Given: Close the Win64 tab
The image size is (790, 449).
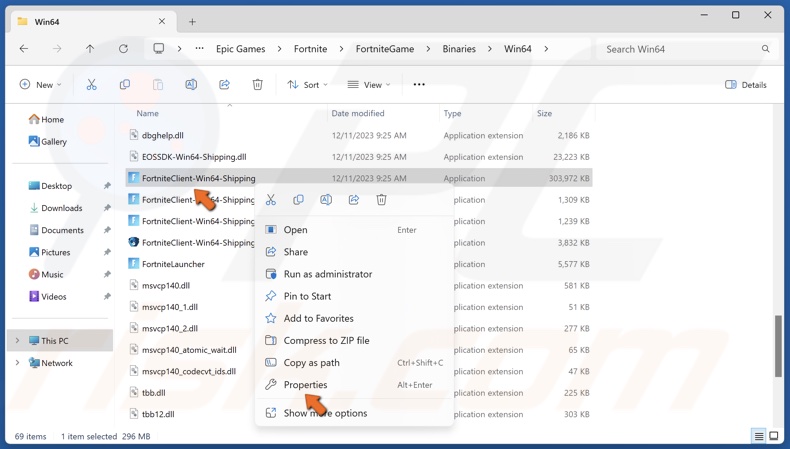Looking at the screenshot, I should coord(162,21).
